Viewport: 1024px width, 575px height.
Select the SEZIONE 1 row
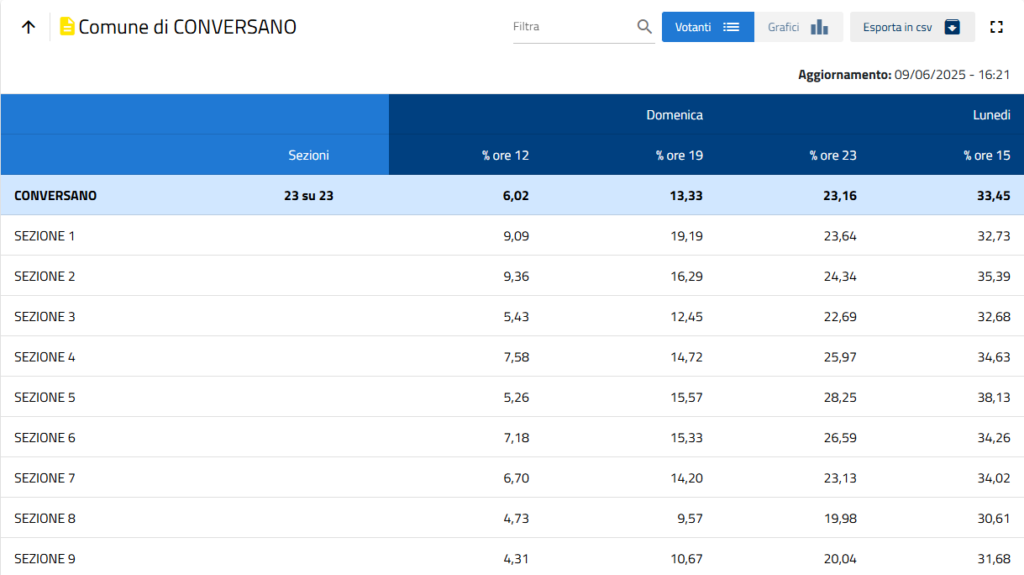coord(45,236)
